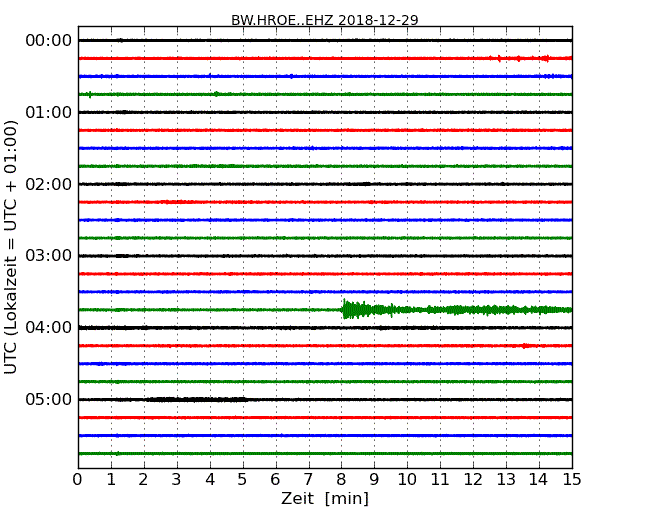Image resolution: width=650 pixels, height=520 pixels.
Task: Click the x-axis tick label 4
Action: [x=210, y=480]
